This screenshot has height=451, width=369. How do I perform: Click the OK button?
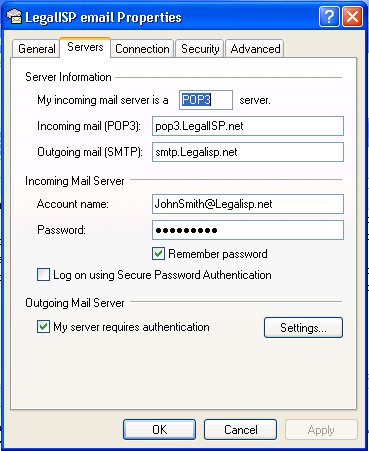pyautogui.click(x=159, y=430)
